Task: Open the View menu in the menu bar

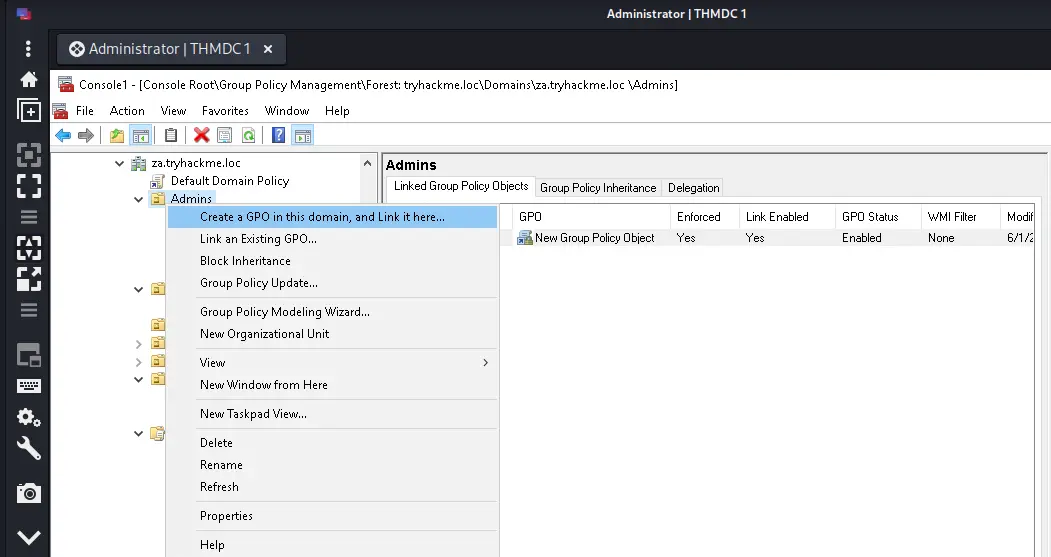Action: click(173, 111)
